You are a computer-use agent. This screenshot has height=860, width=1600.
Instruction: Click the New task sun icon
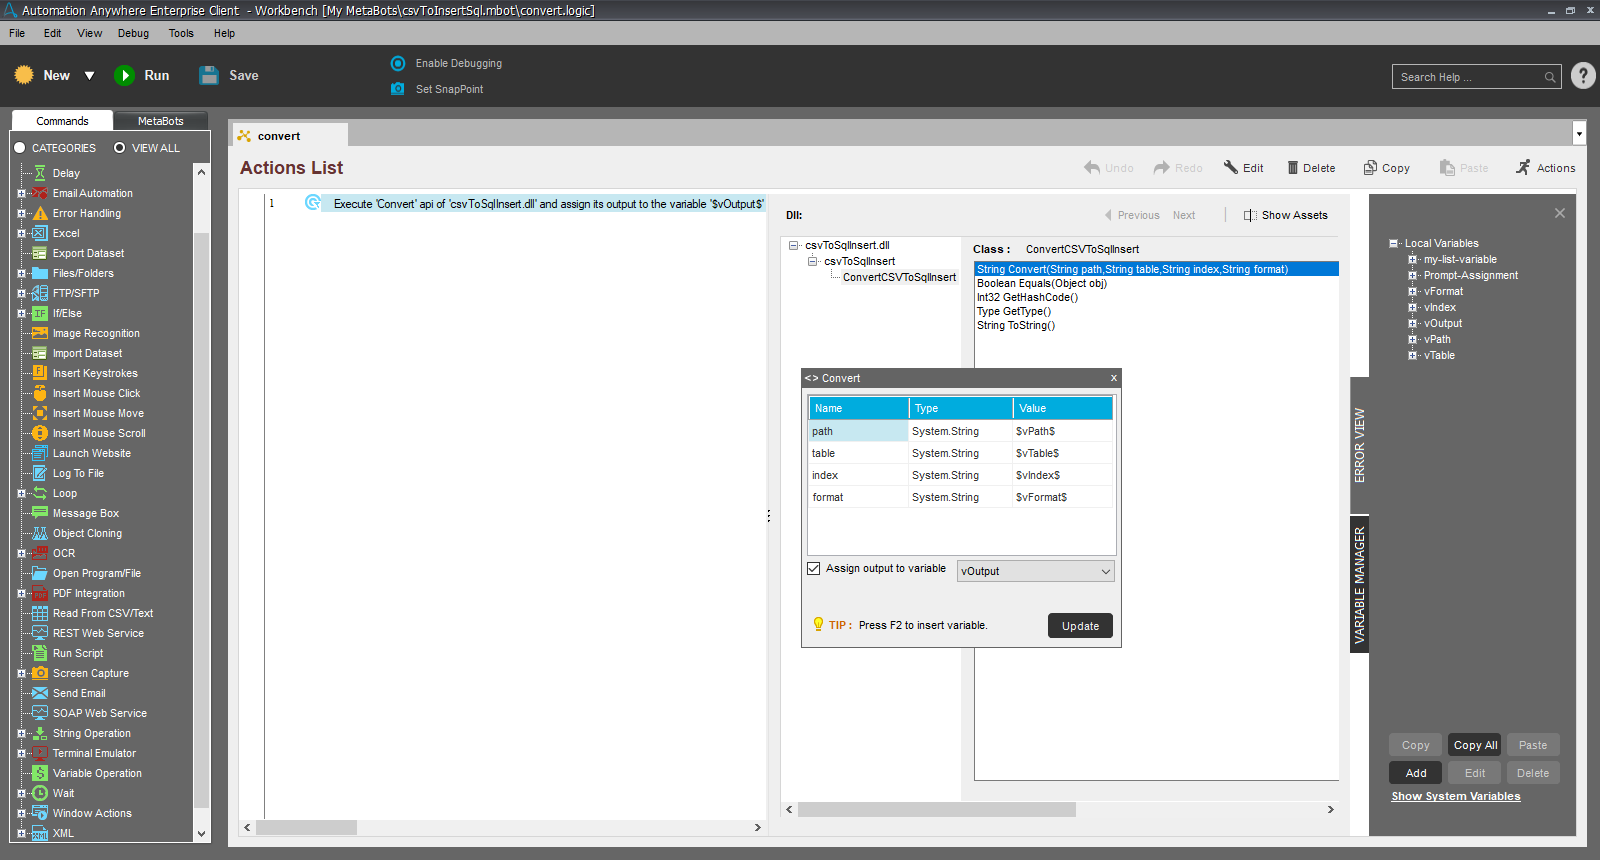pyautogui.click(x=24, y=75)
